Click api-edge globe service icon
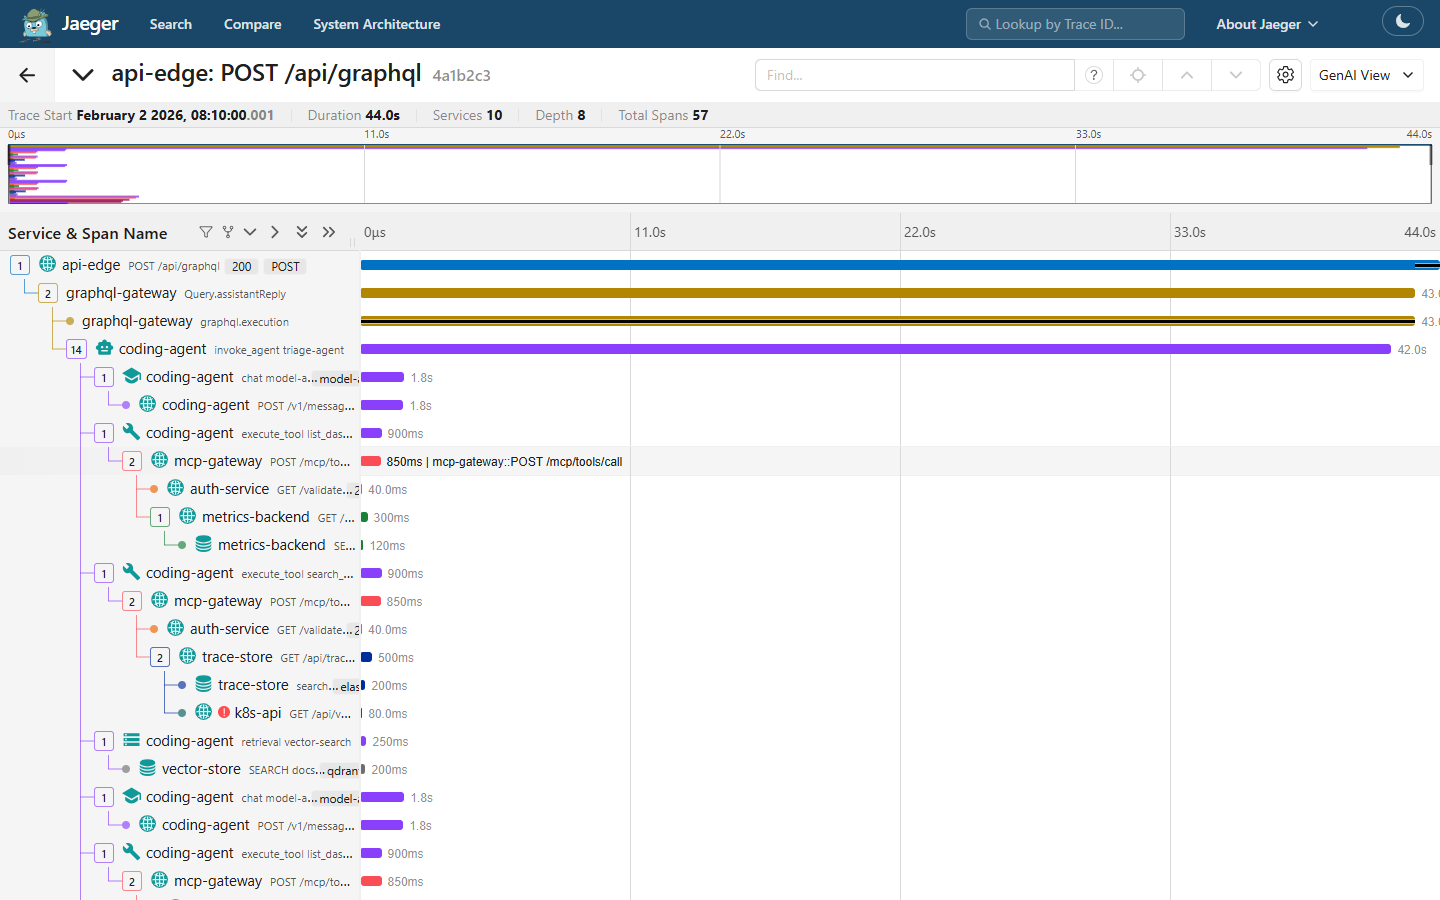Image resolution: width=1440 pixels, height=900 pixels. [x=47, y=264]
